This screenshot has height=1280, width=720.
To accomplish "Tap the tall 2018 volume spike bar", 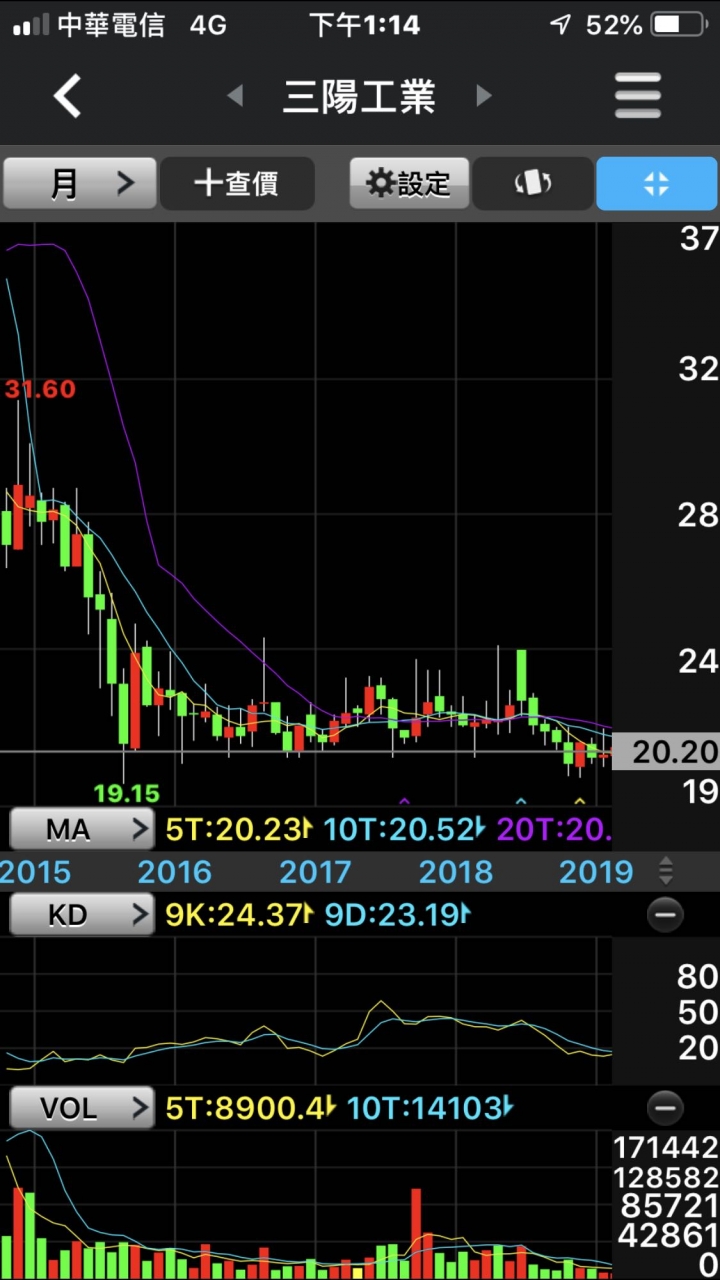I will point(416,1233).
